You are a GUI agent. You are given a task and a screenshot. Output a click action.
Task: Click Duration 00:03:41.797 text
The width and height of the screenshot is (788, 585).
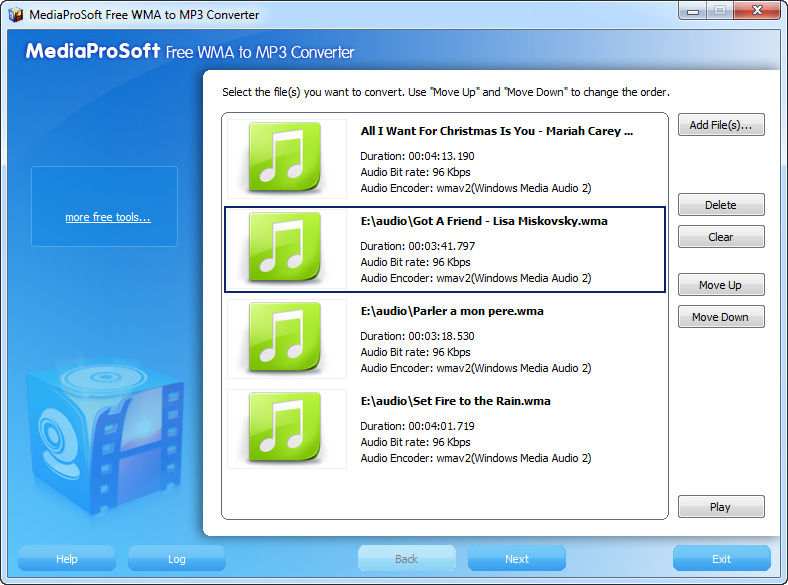(x=417, y=246)
